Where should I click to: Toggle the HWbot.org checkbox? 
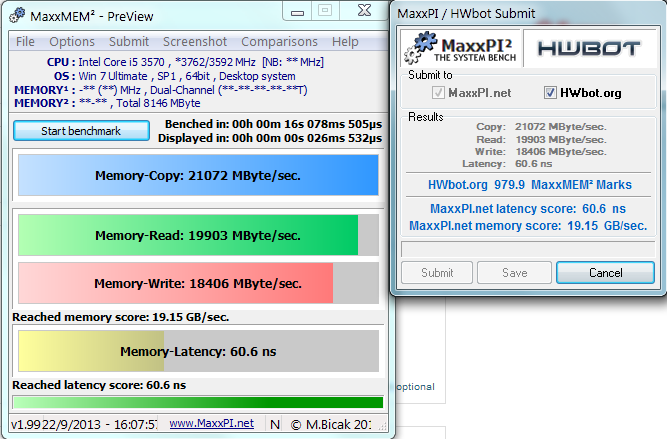point(550,92)
